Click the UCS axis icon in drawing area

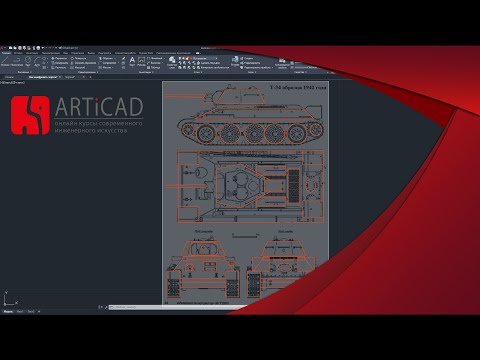tap(10, 298)
